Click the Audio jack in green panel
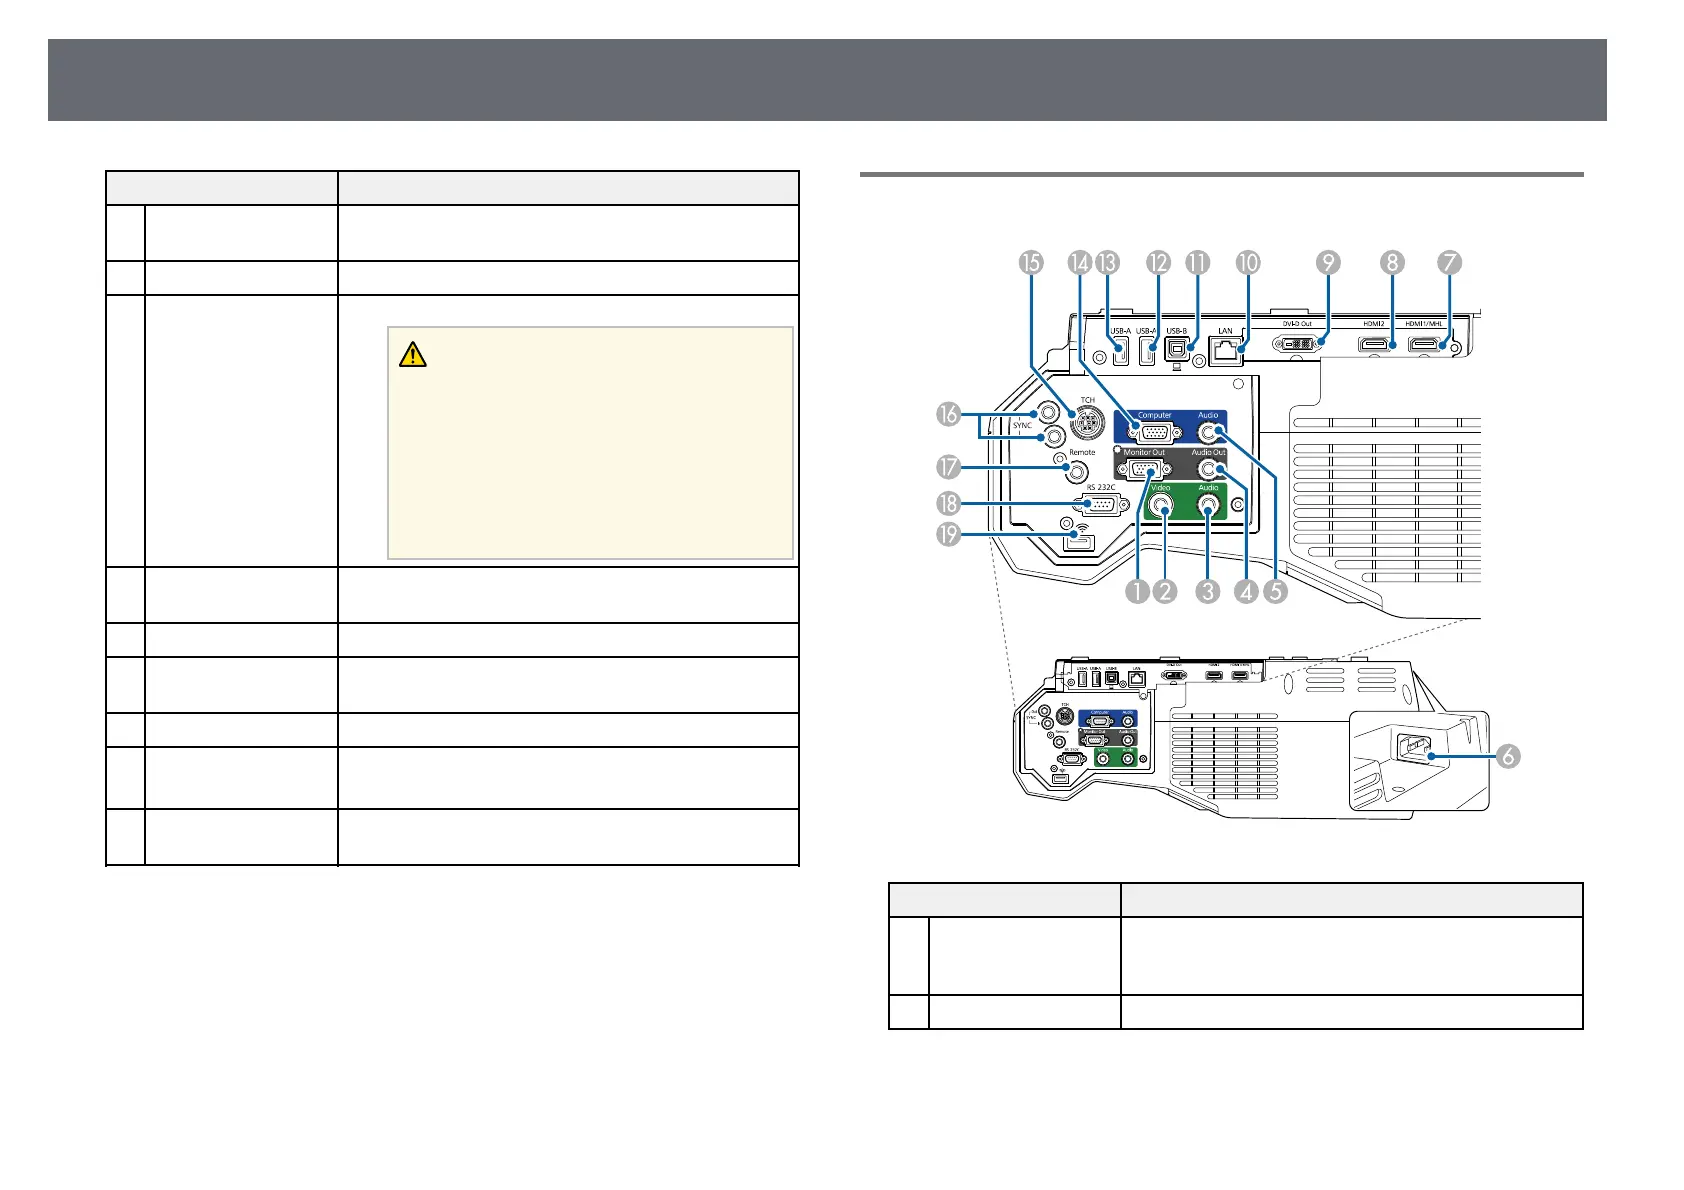 [x=1209, y=506]
